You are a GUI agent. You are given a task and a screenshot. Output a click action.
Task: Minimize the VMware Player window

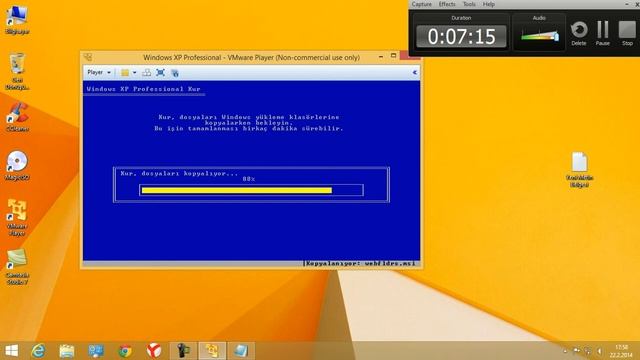point(381,57)
